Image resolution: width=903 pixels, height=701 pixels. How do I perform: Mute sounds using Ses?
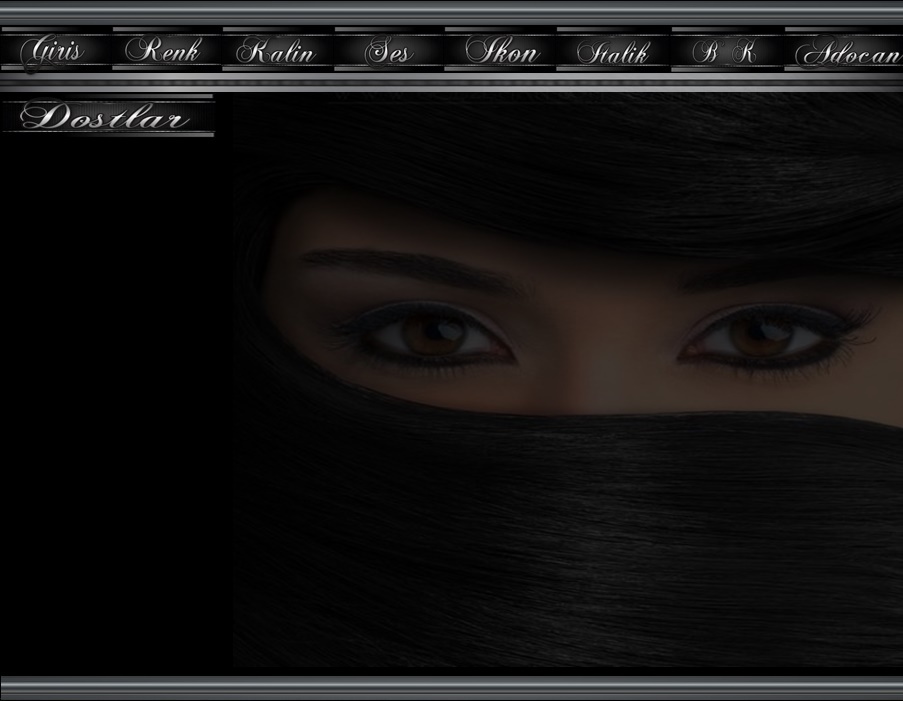pyautogui.click(x=389, y=50)
